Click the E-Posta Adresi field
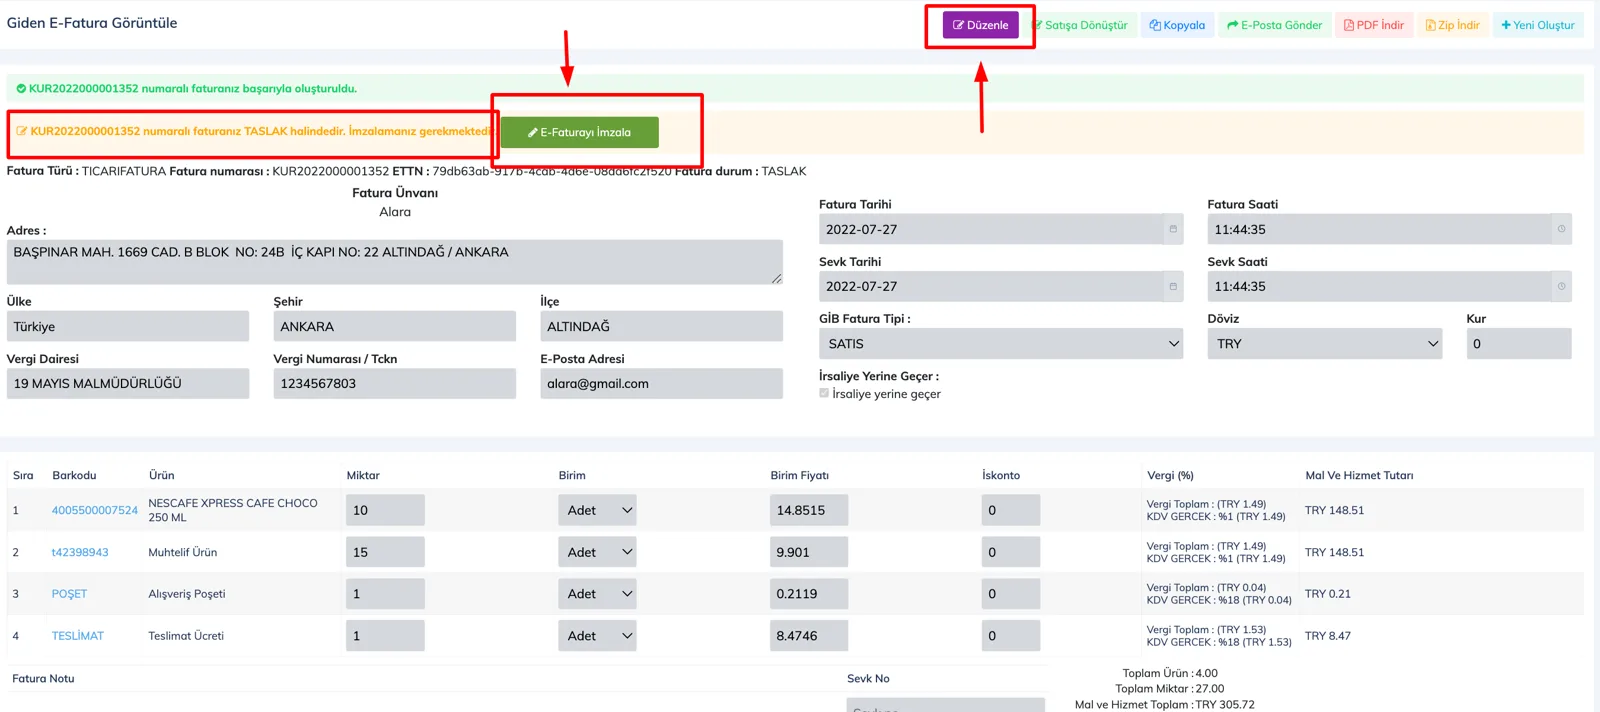Screen dimensions: 1600x712 (661, 383)
